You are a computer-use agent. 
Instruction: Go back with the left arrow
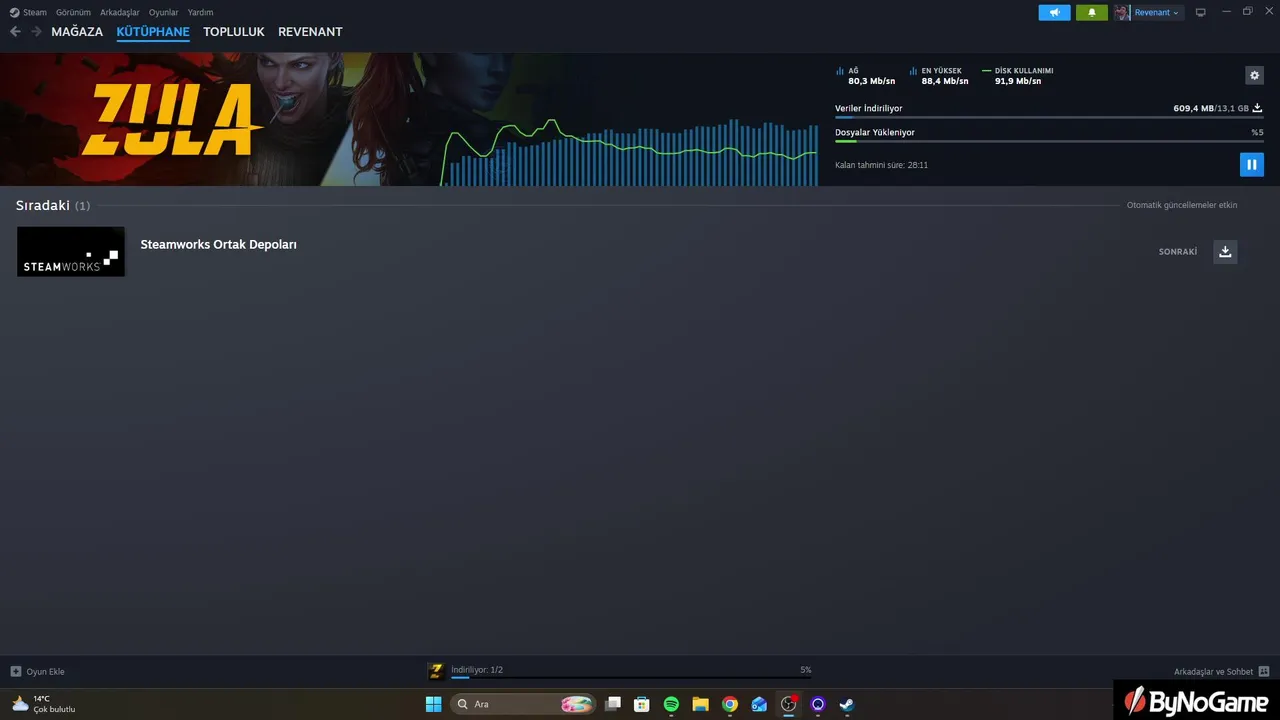click(x=15, y=31)
